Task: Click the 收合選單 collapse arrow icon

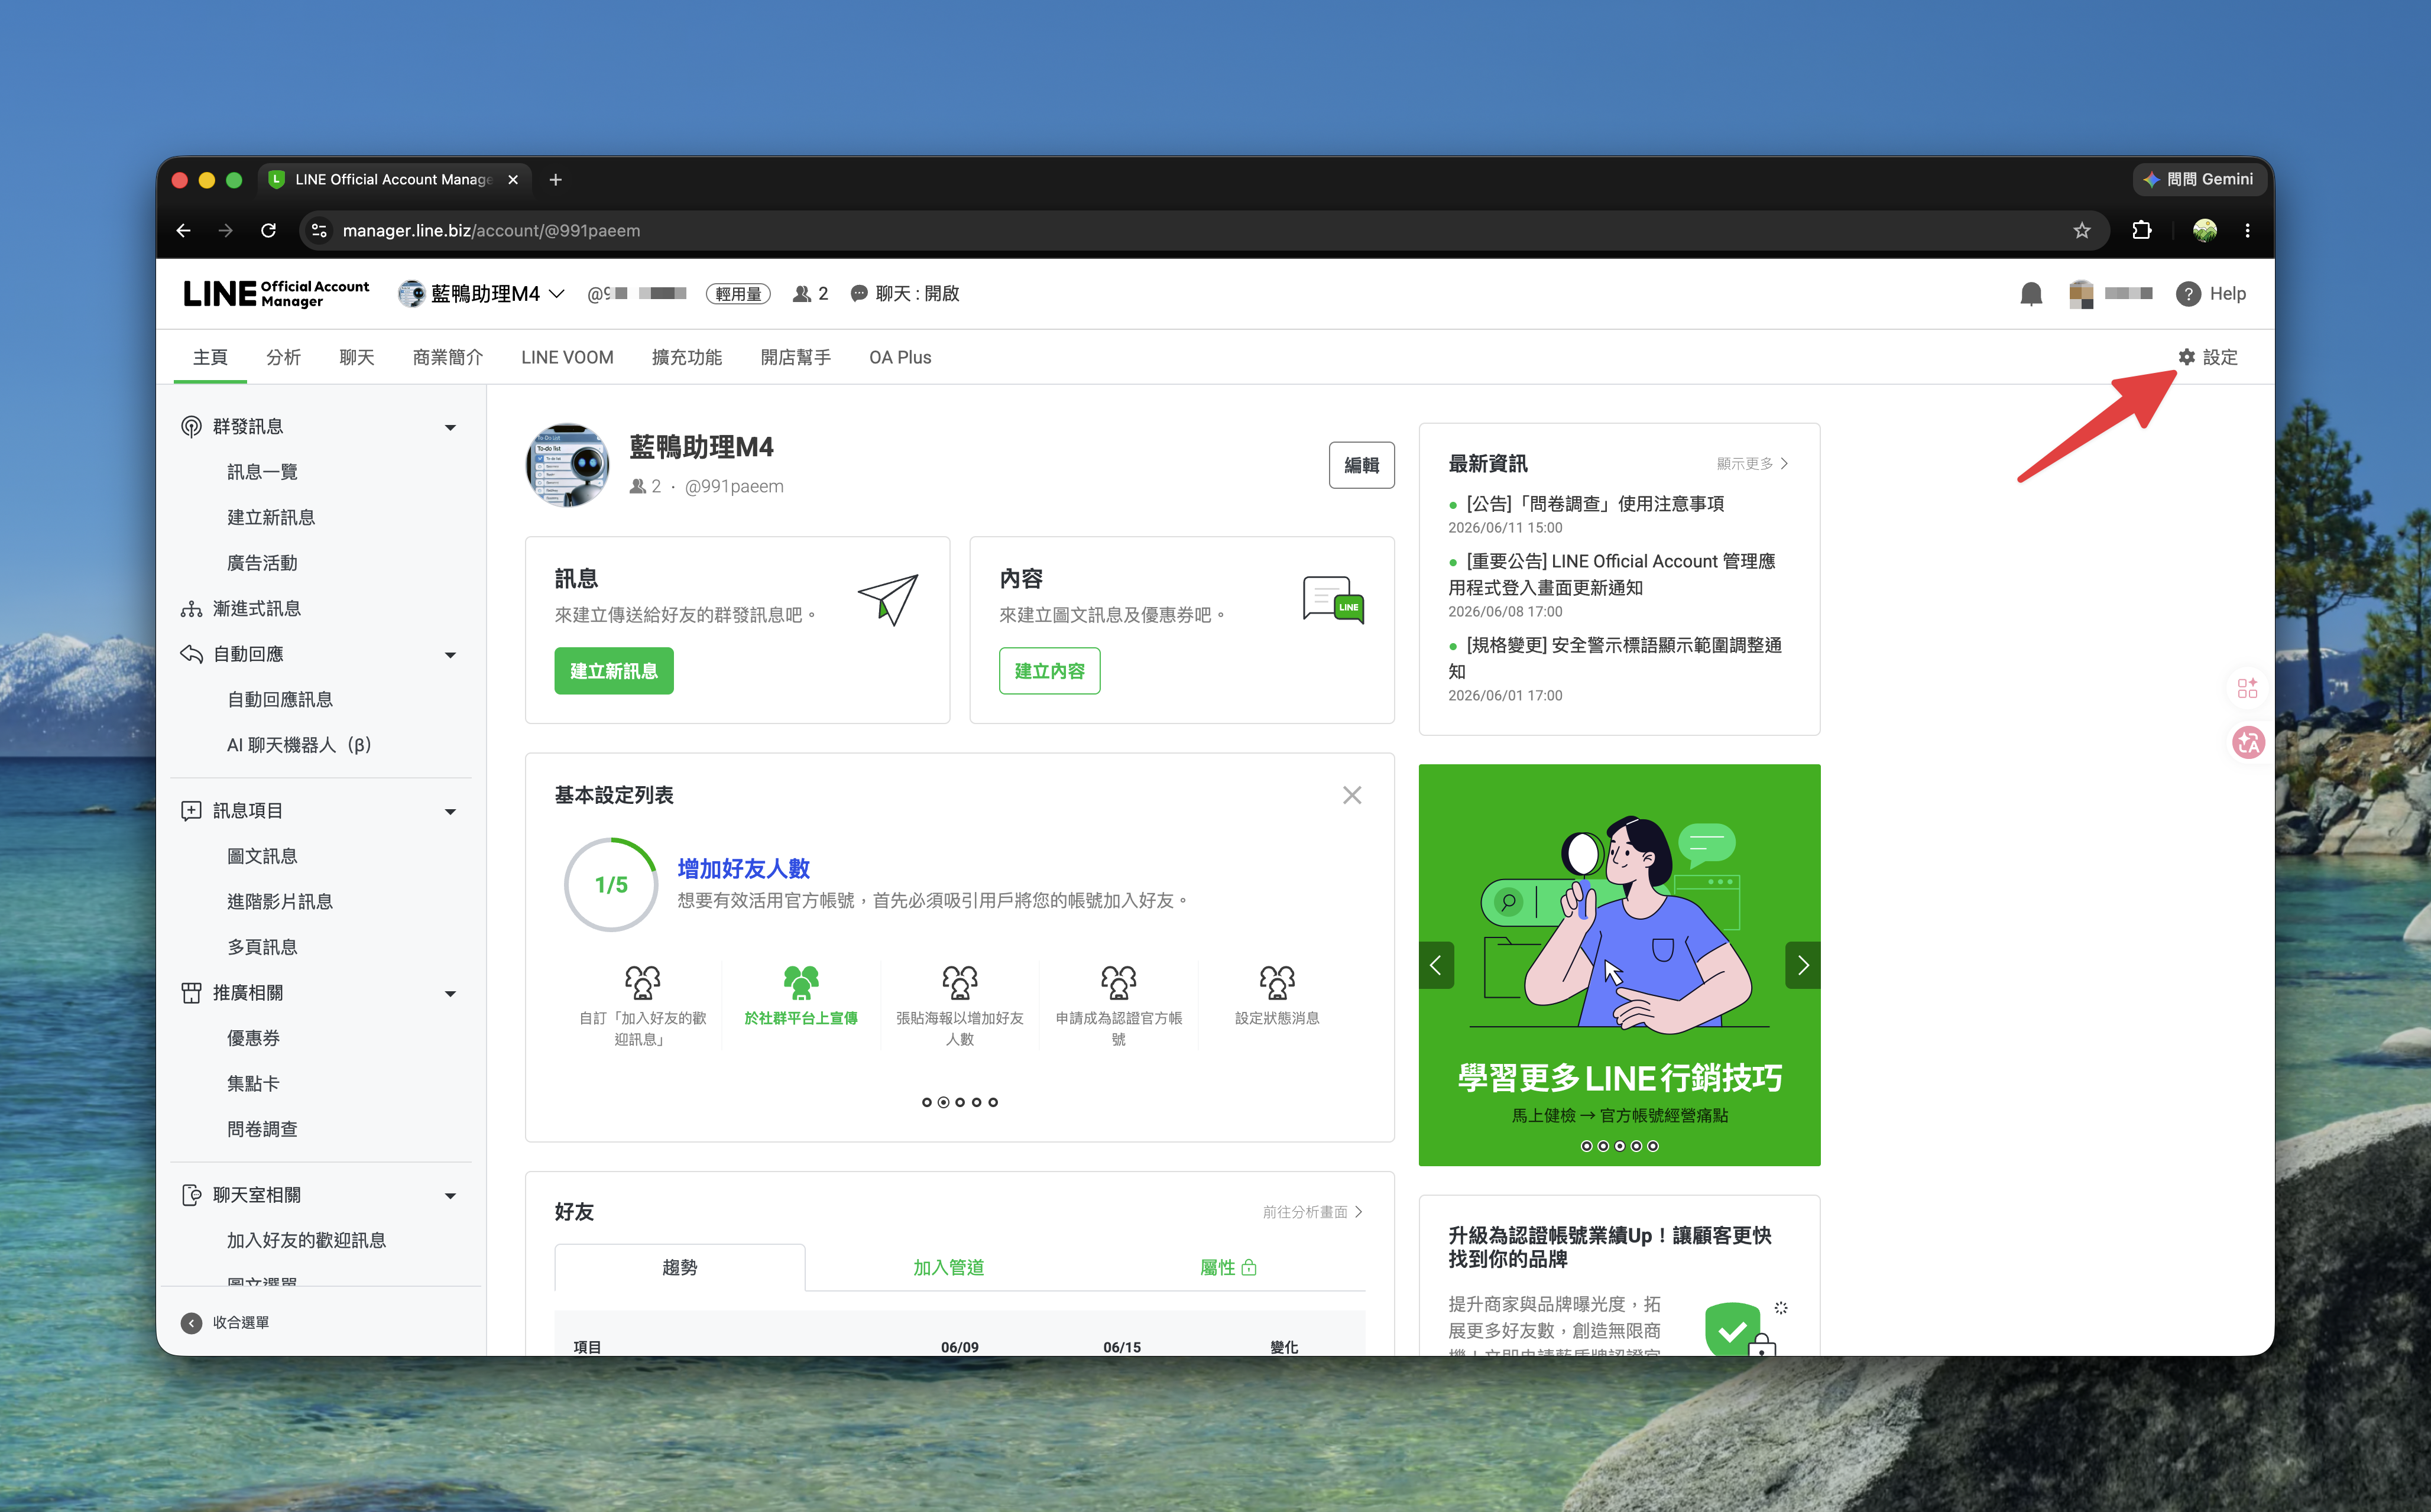Action: [191, 1323]
